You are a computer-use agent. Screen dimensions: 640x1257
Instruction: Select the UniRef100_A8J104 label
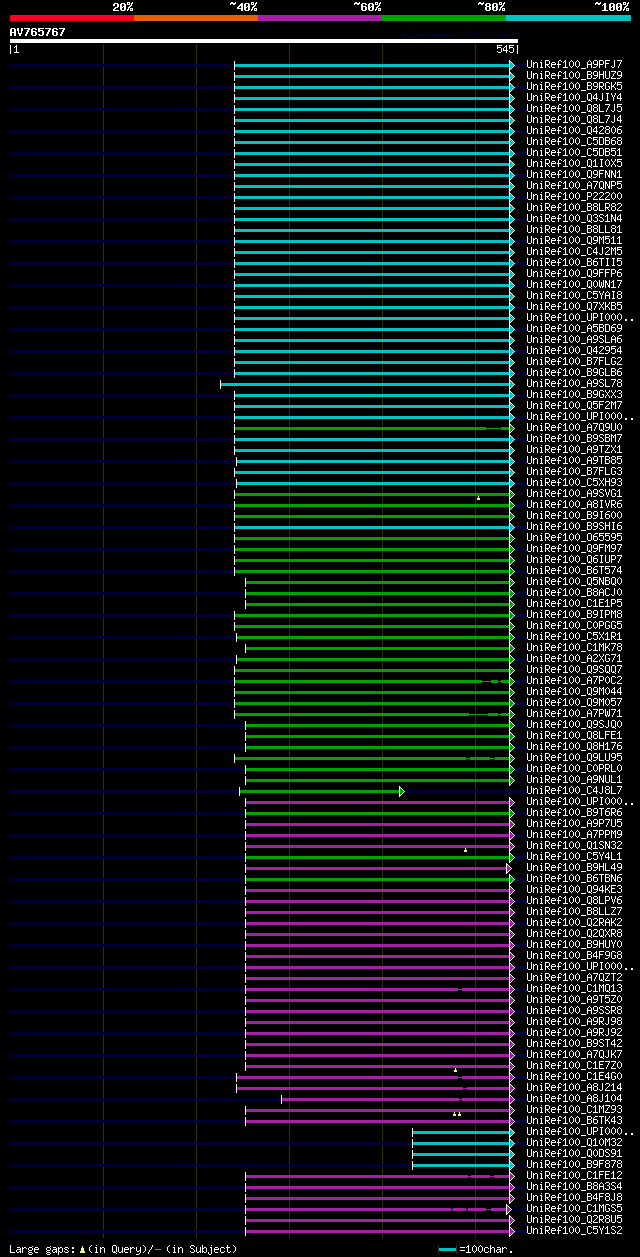574,1098
